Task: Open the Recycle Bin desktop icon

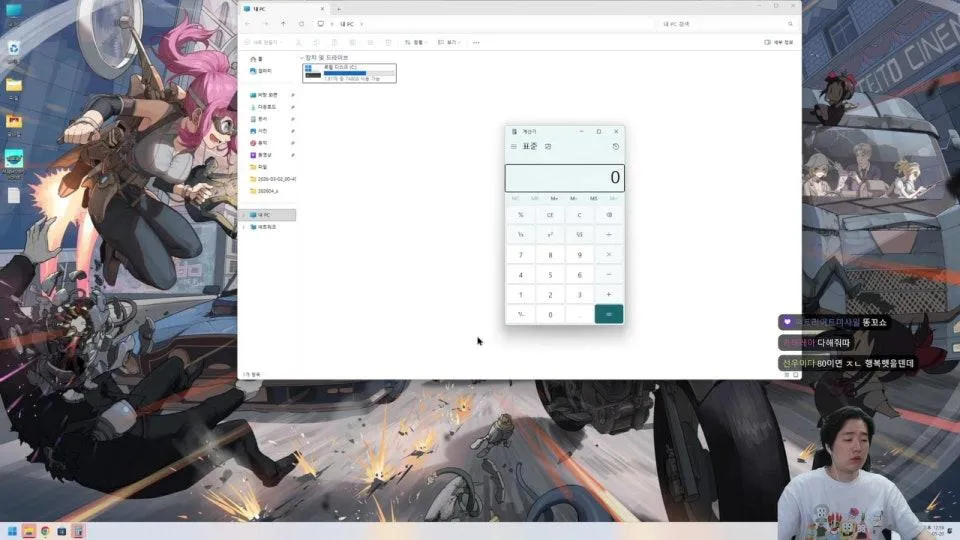Action: (13, 51)
